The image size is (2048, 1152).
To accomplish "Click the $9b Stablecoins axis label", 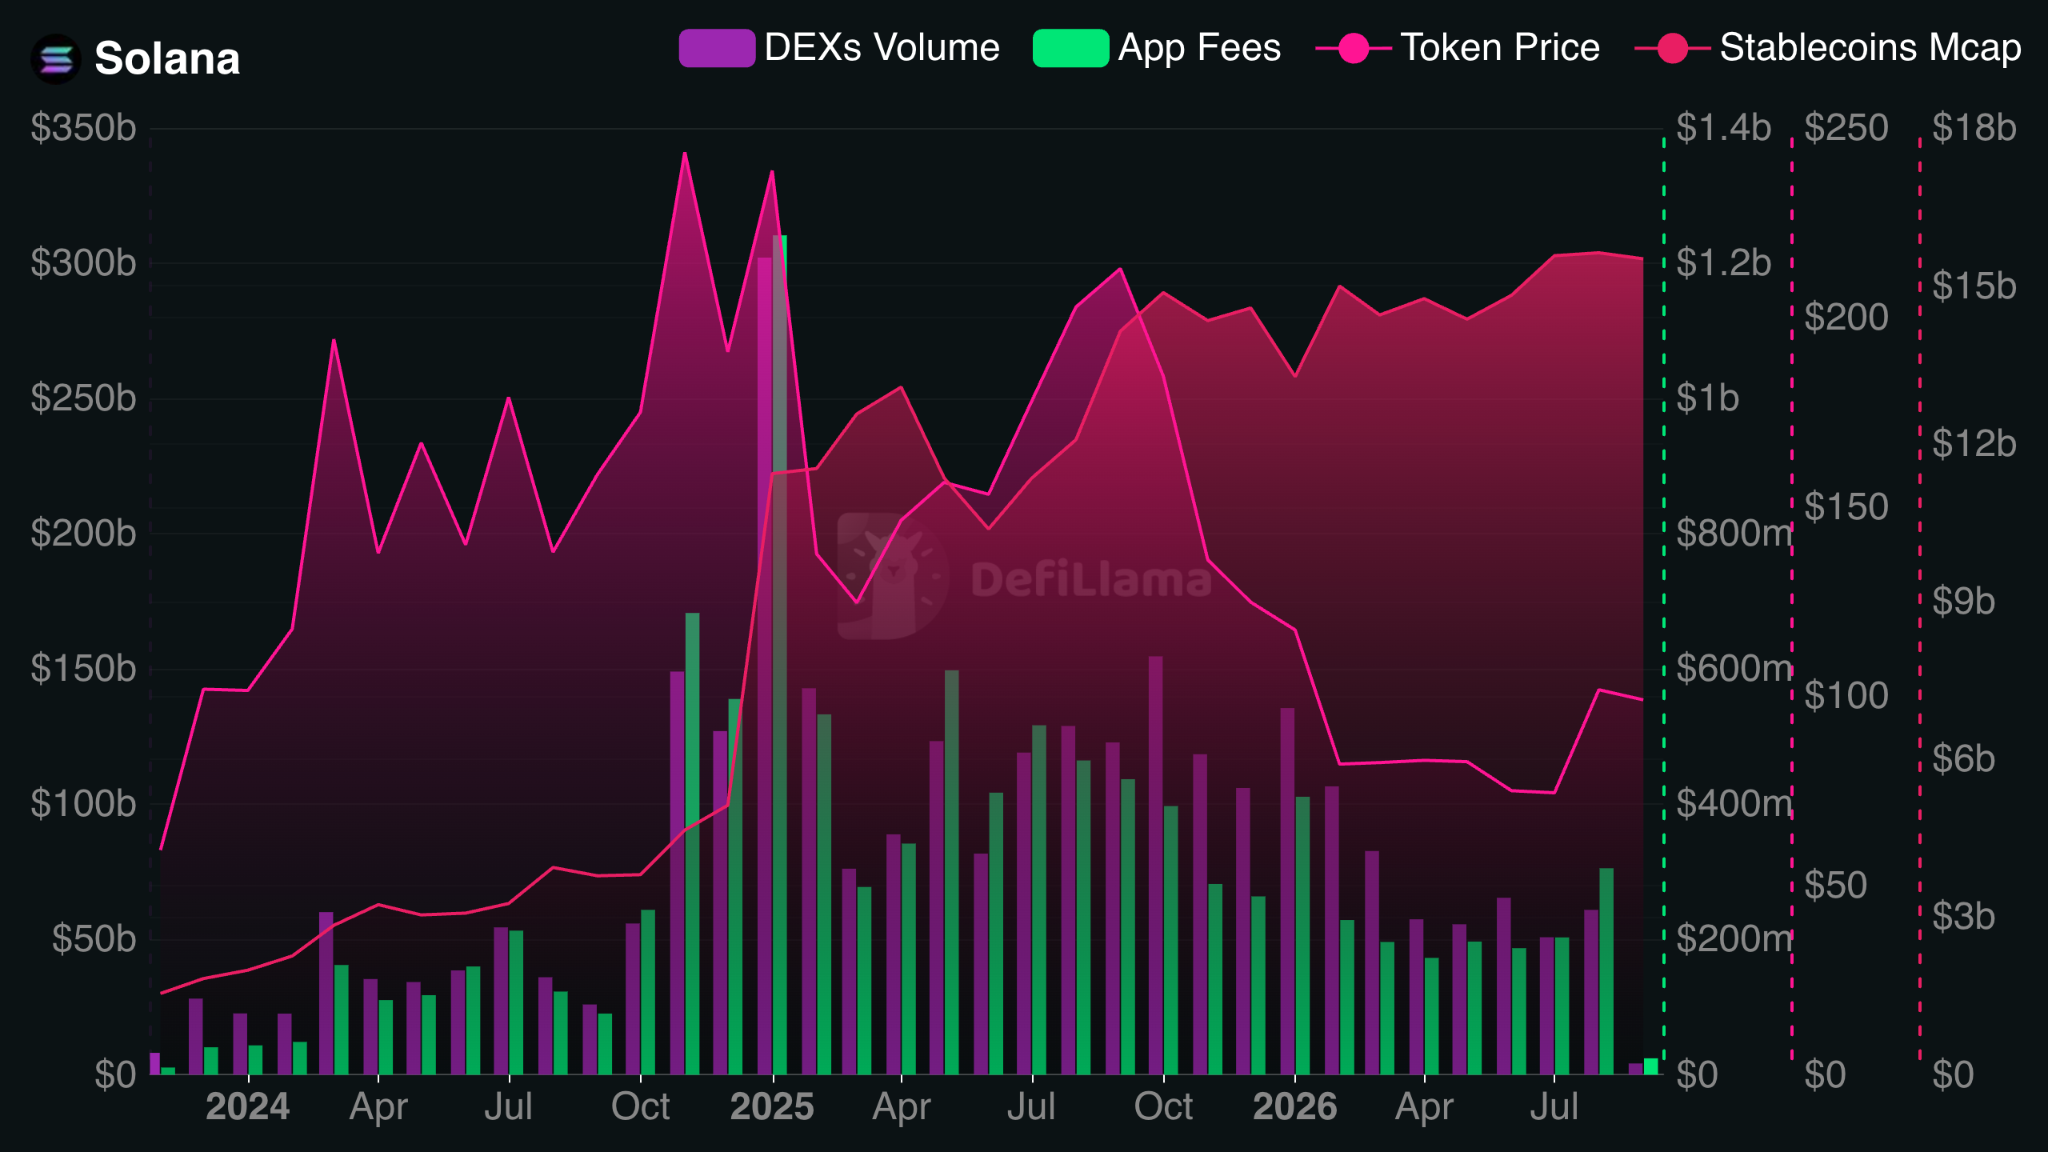I will click(x=1963, y=601).
